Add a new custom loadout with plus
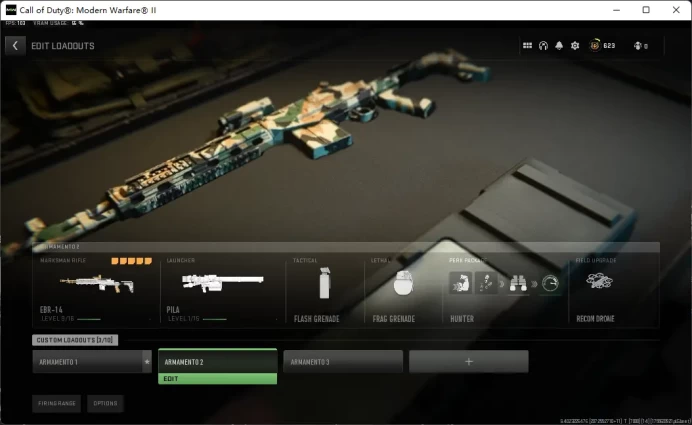692x425 pixels. click(469, 362)
